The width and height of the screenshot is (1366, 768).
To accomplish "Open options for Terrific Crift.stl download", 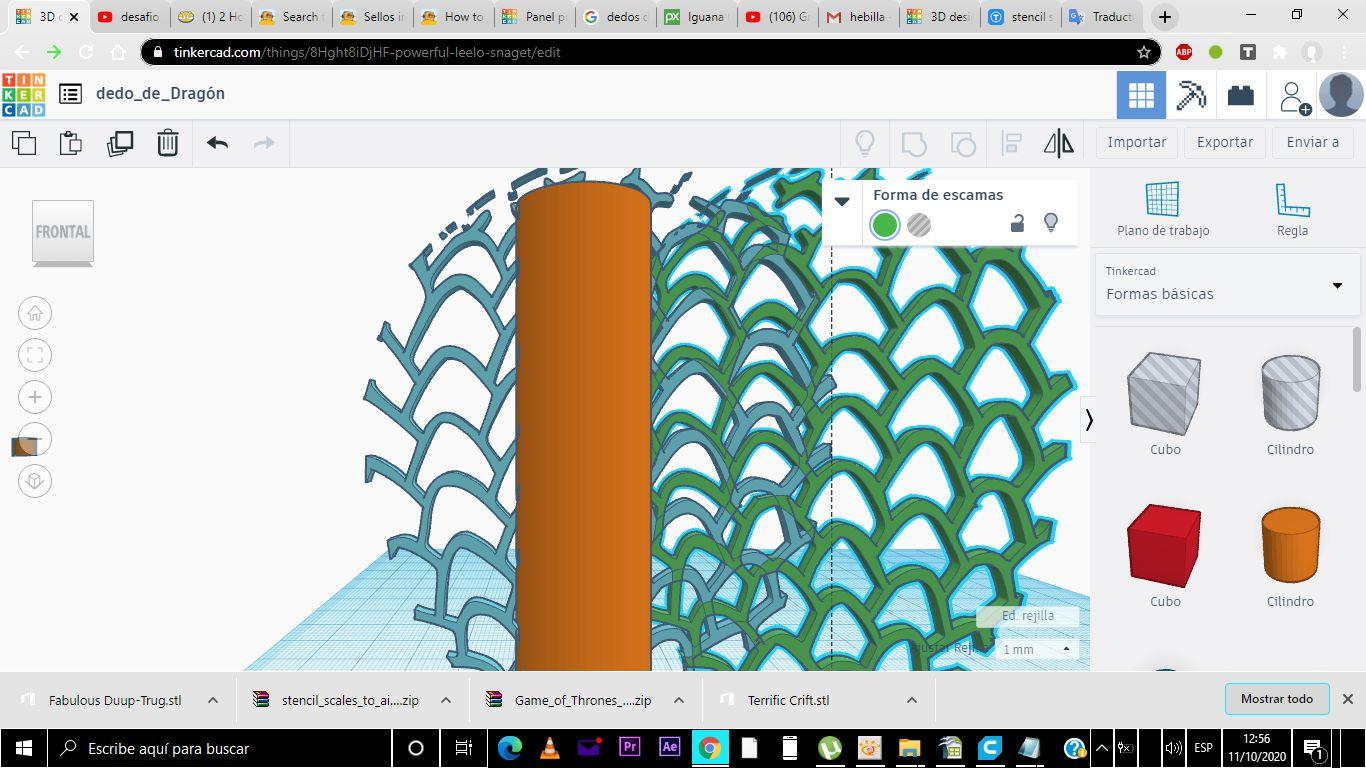I will 912,700.
